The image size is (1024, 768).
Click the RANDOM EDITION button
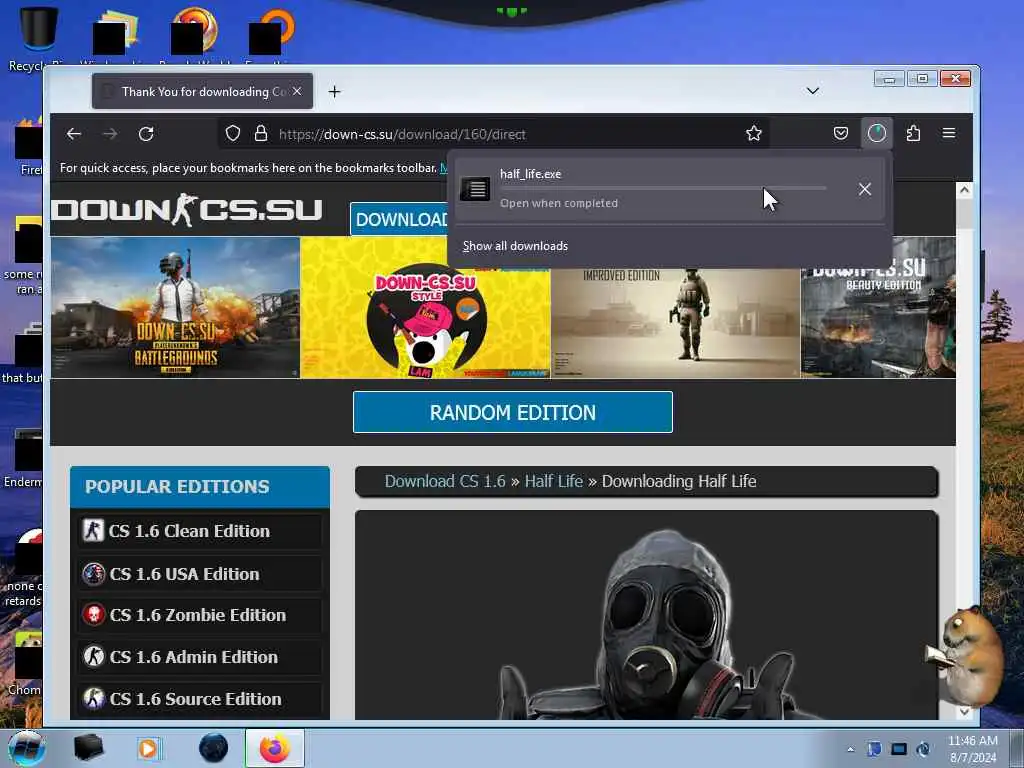click(513, 412)
